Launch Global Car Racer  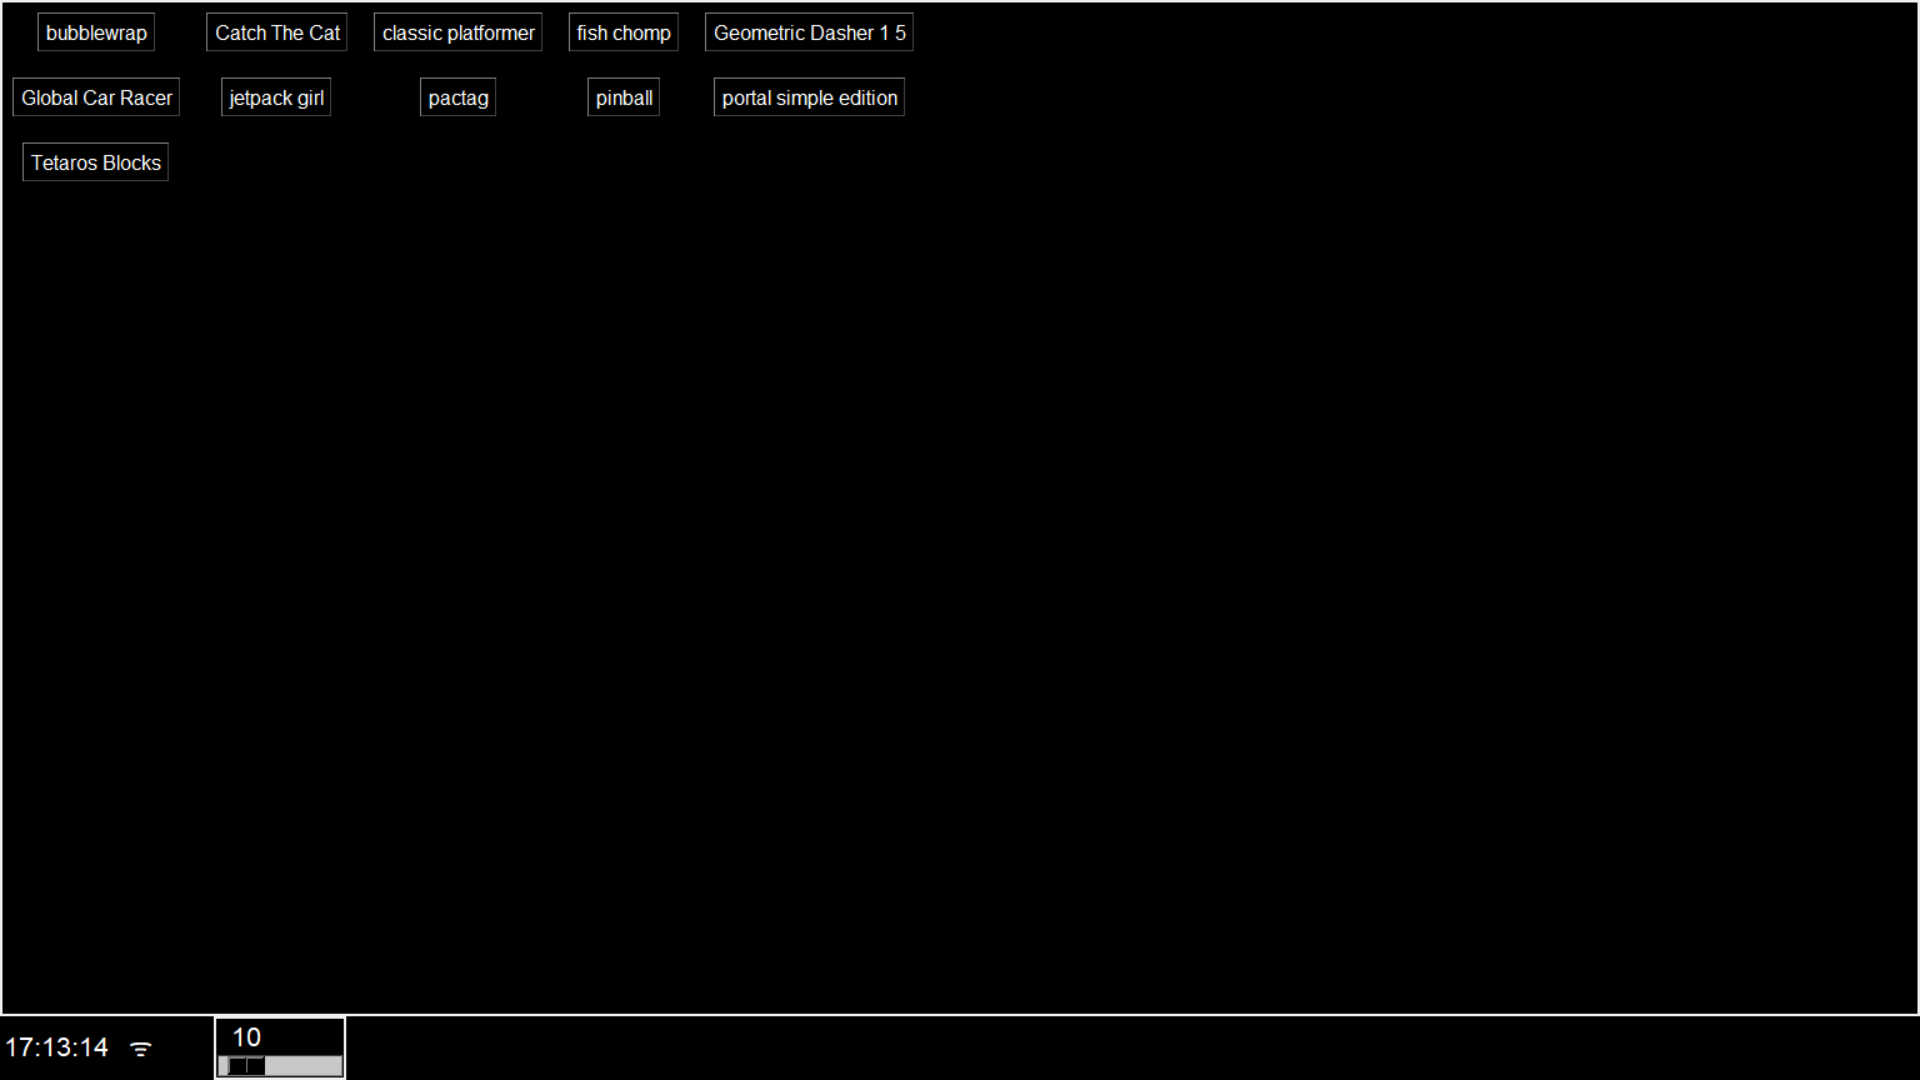click(96, 98)
